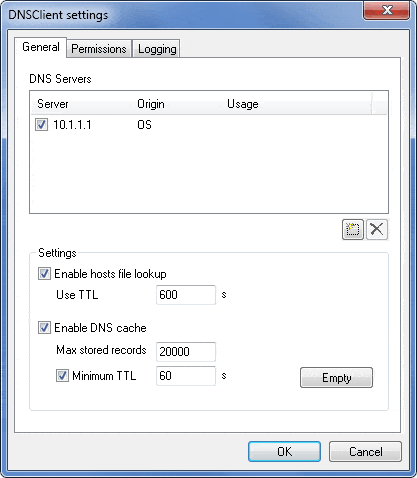Click the Empty cache button
417x478 pixels.
click(x=336, y=378)
